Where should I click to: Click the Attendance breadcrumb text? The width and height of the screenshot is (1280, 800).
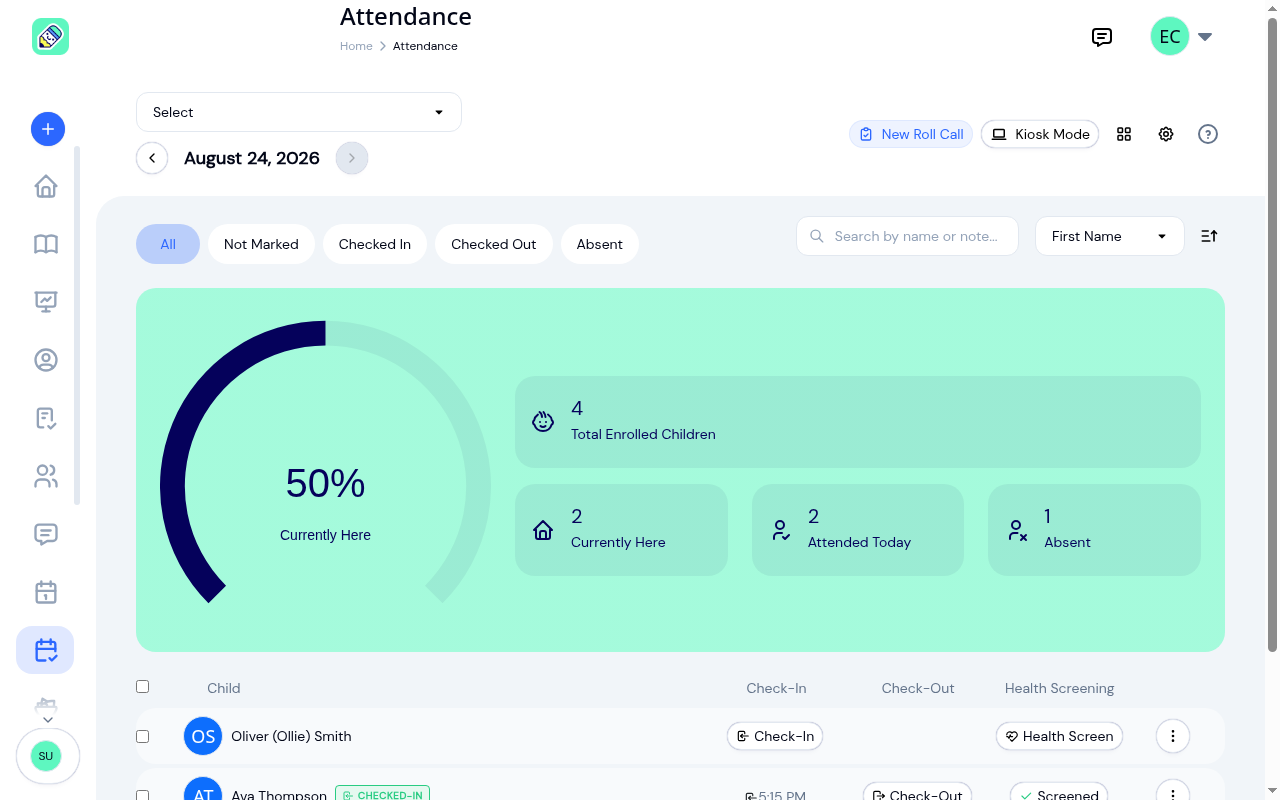click(x=425, y=46)
